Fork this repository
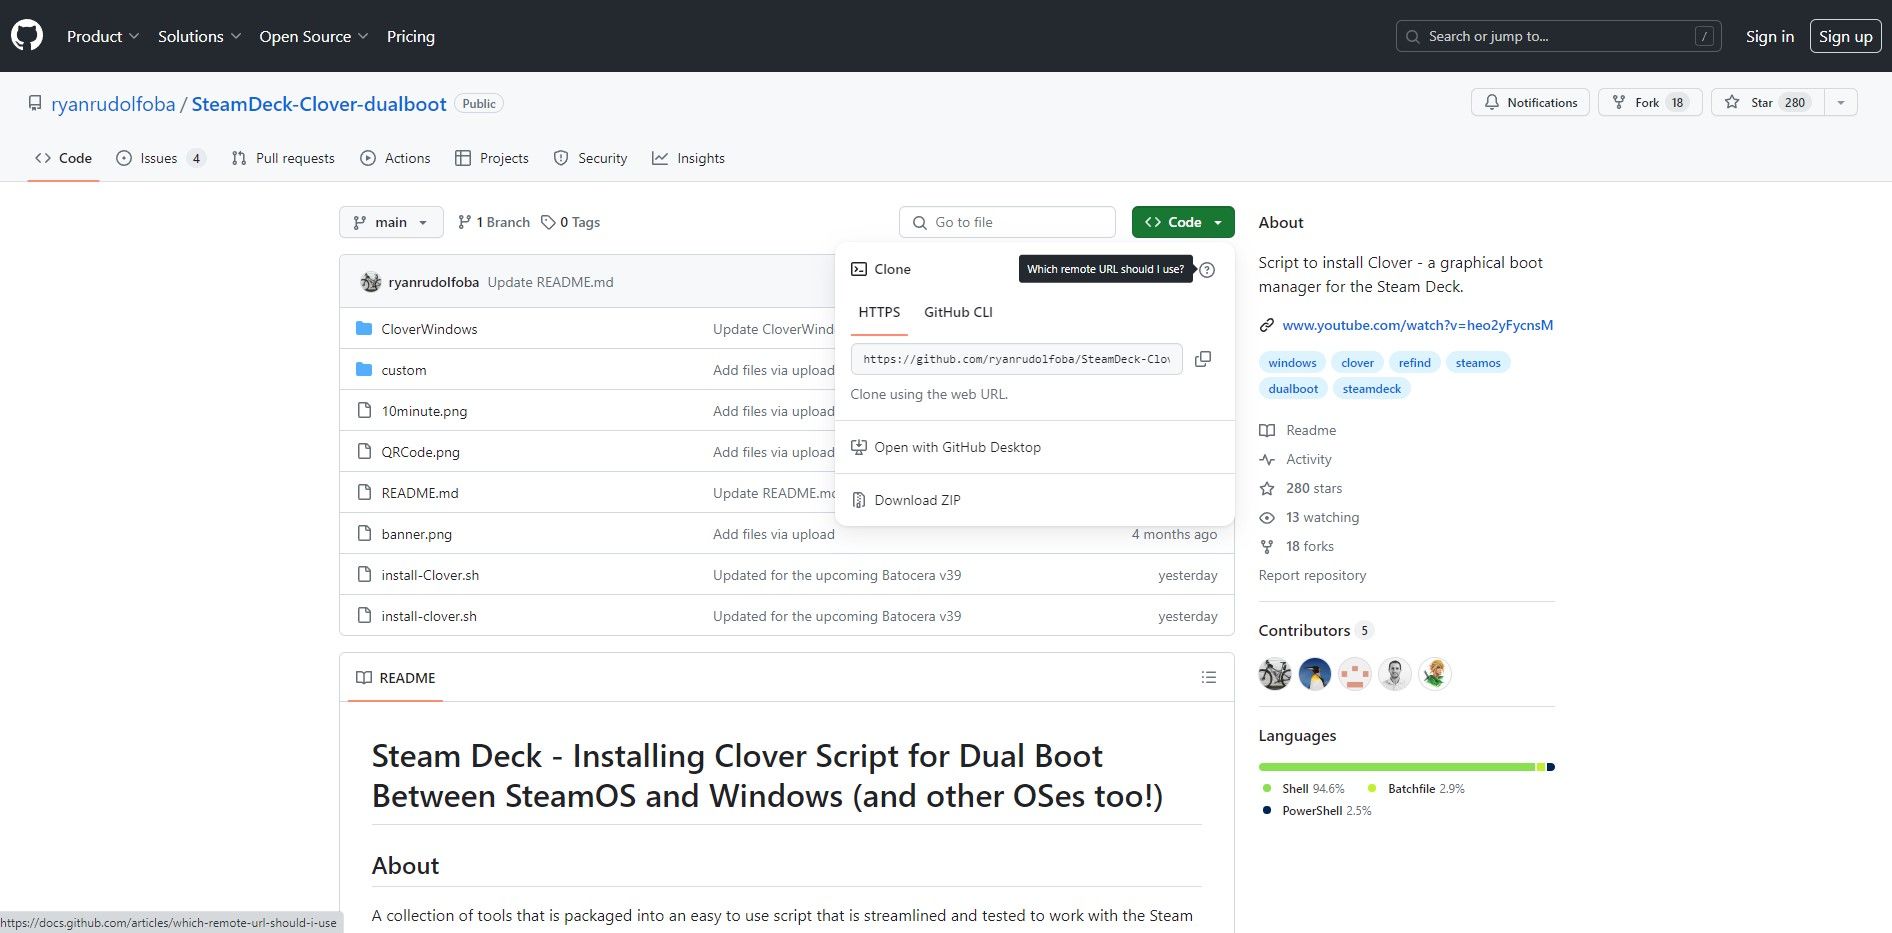Screen dimensions: 1892x933 [1649, 103]
